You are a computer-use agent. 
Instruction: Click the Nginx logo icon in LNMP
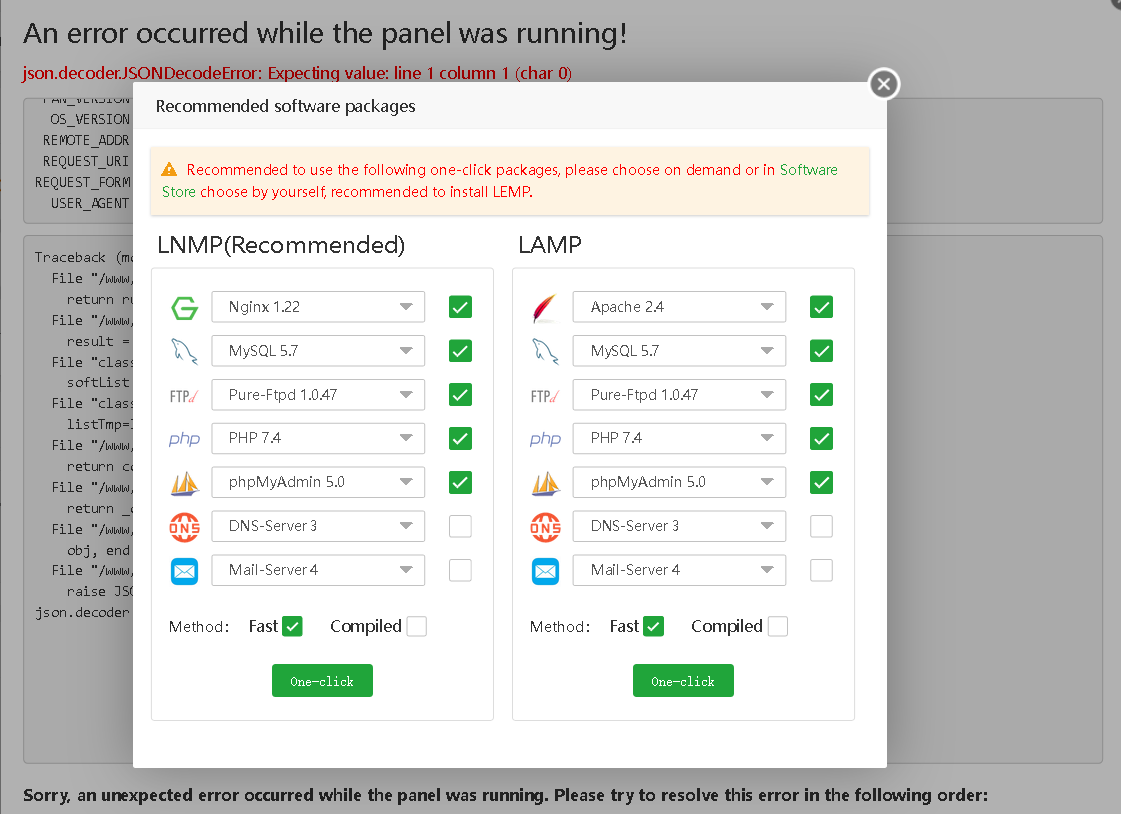click(185, 308)
